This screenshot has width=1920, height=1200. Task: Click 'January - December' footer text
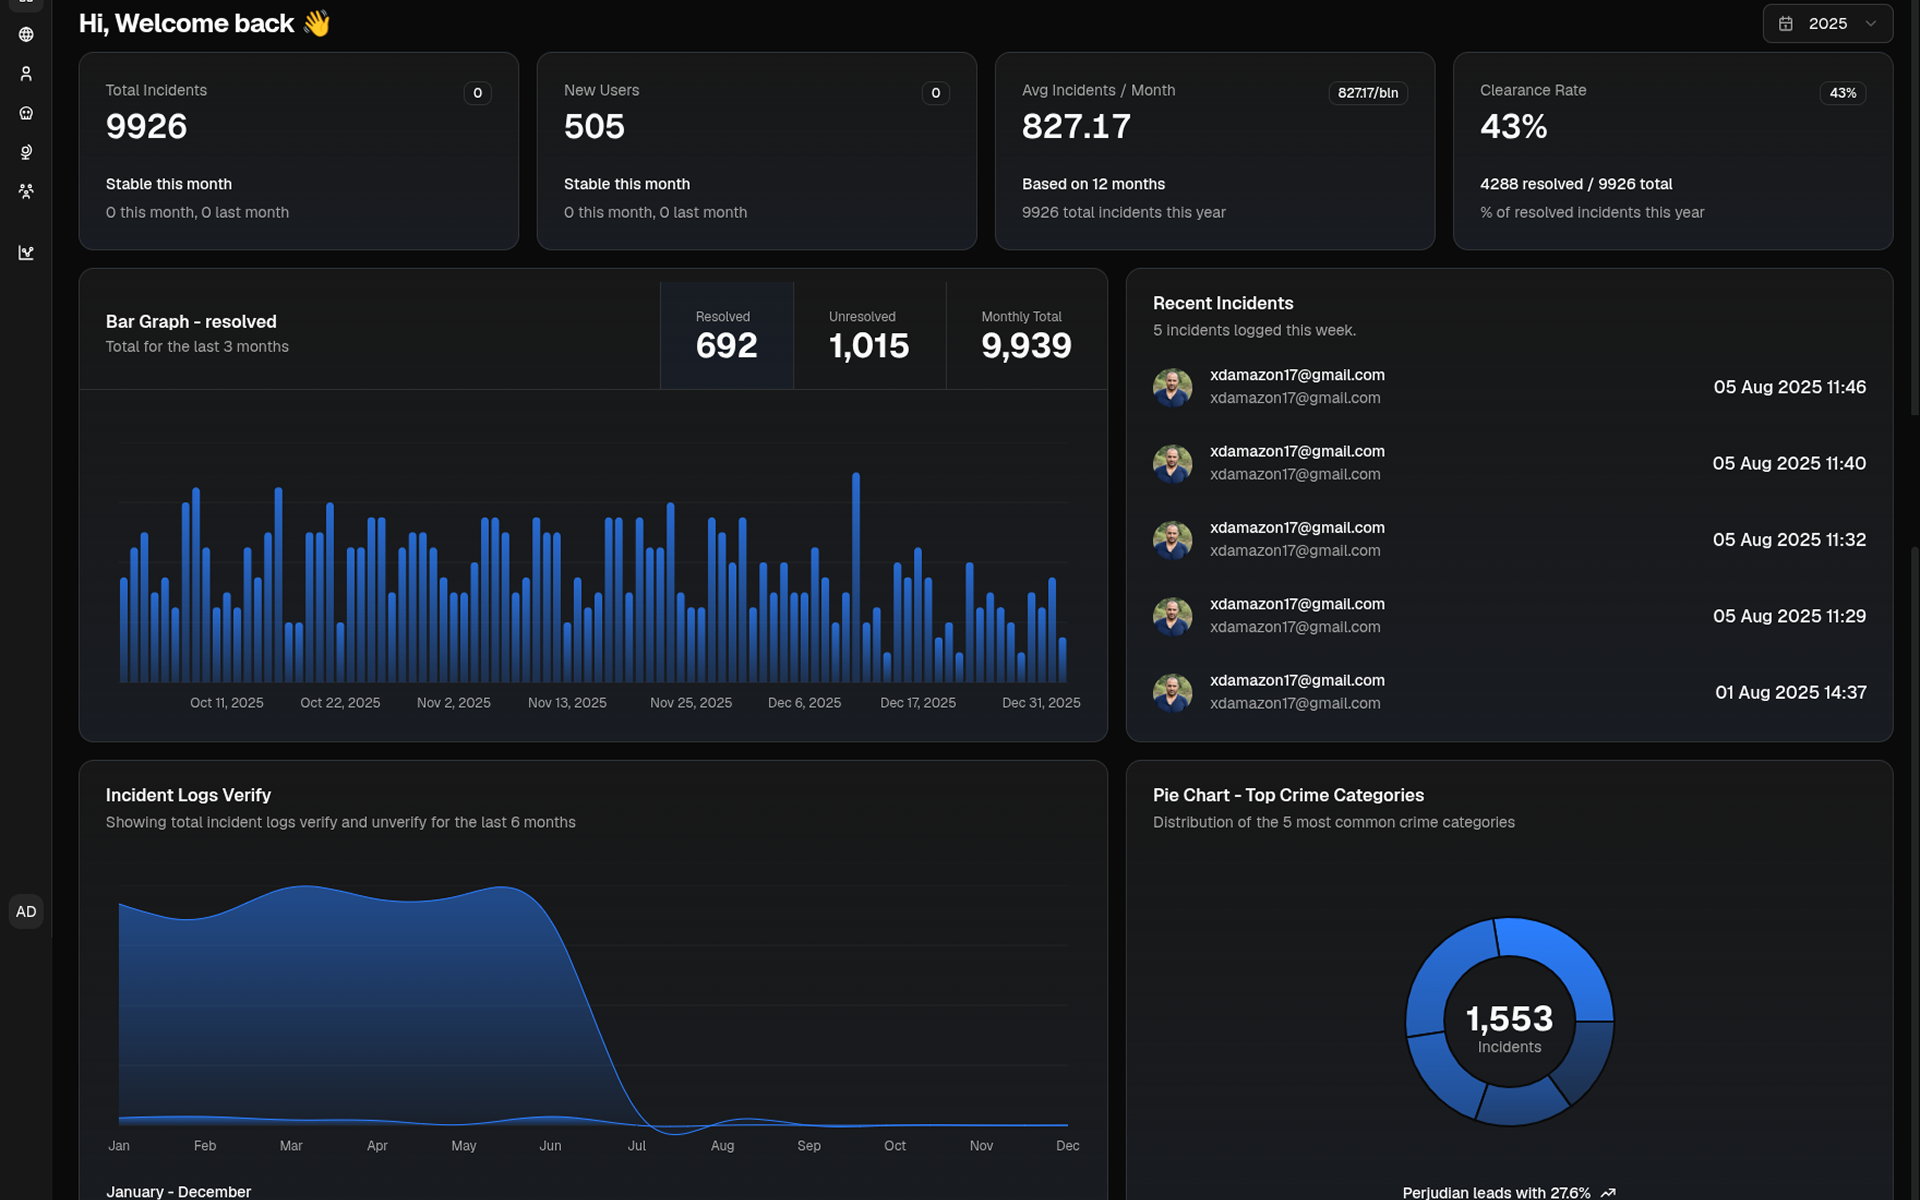[178, 1192]
